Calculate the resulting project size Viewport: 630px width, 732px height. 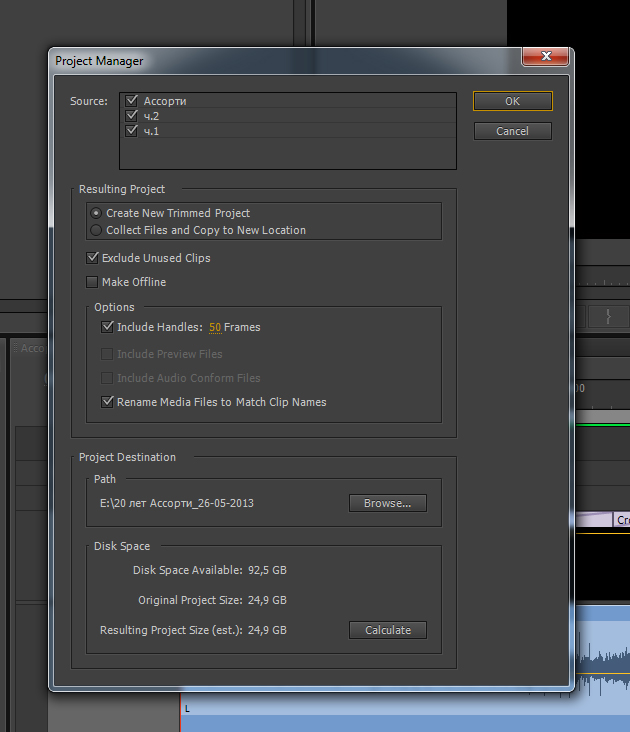[388, 630]
